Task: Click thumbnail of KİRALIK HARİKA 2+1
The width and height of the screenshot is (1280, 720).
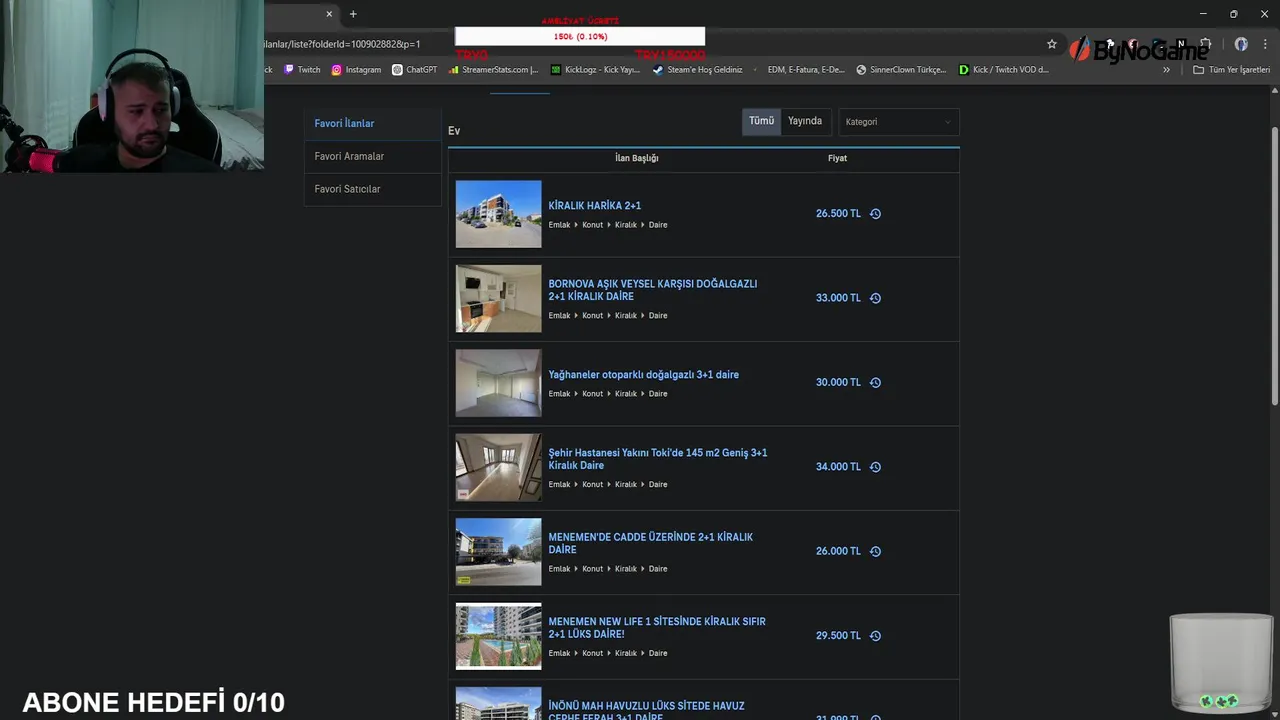Action: (498, 214)
